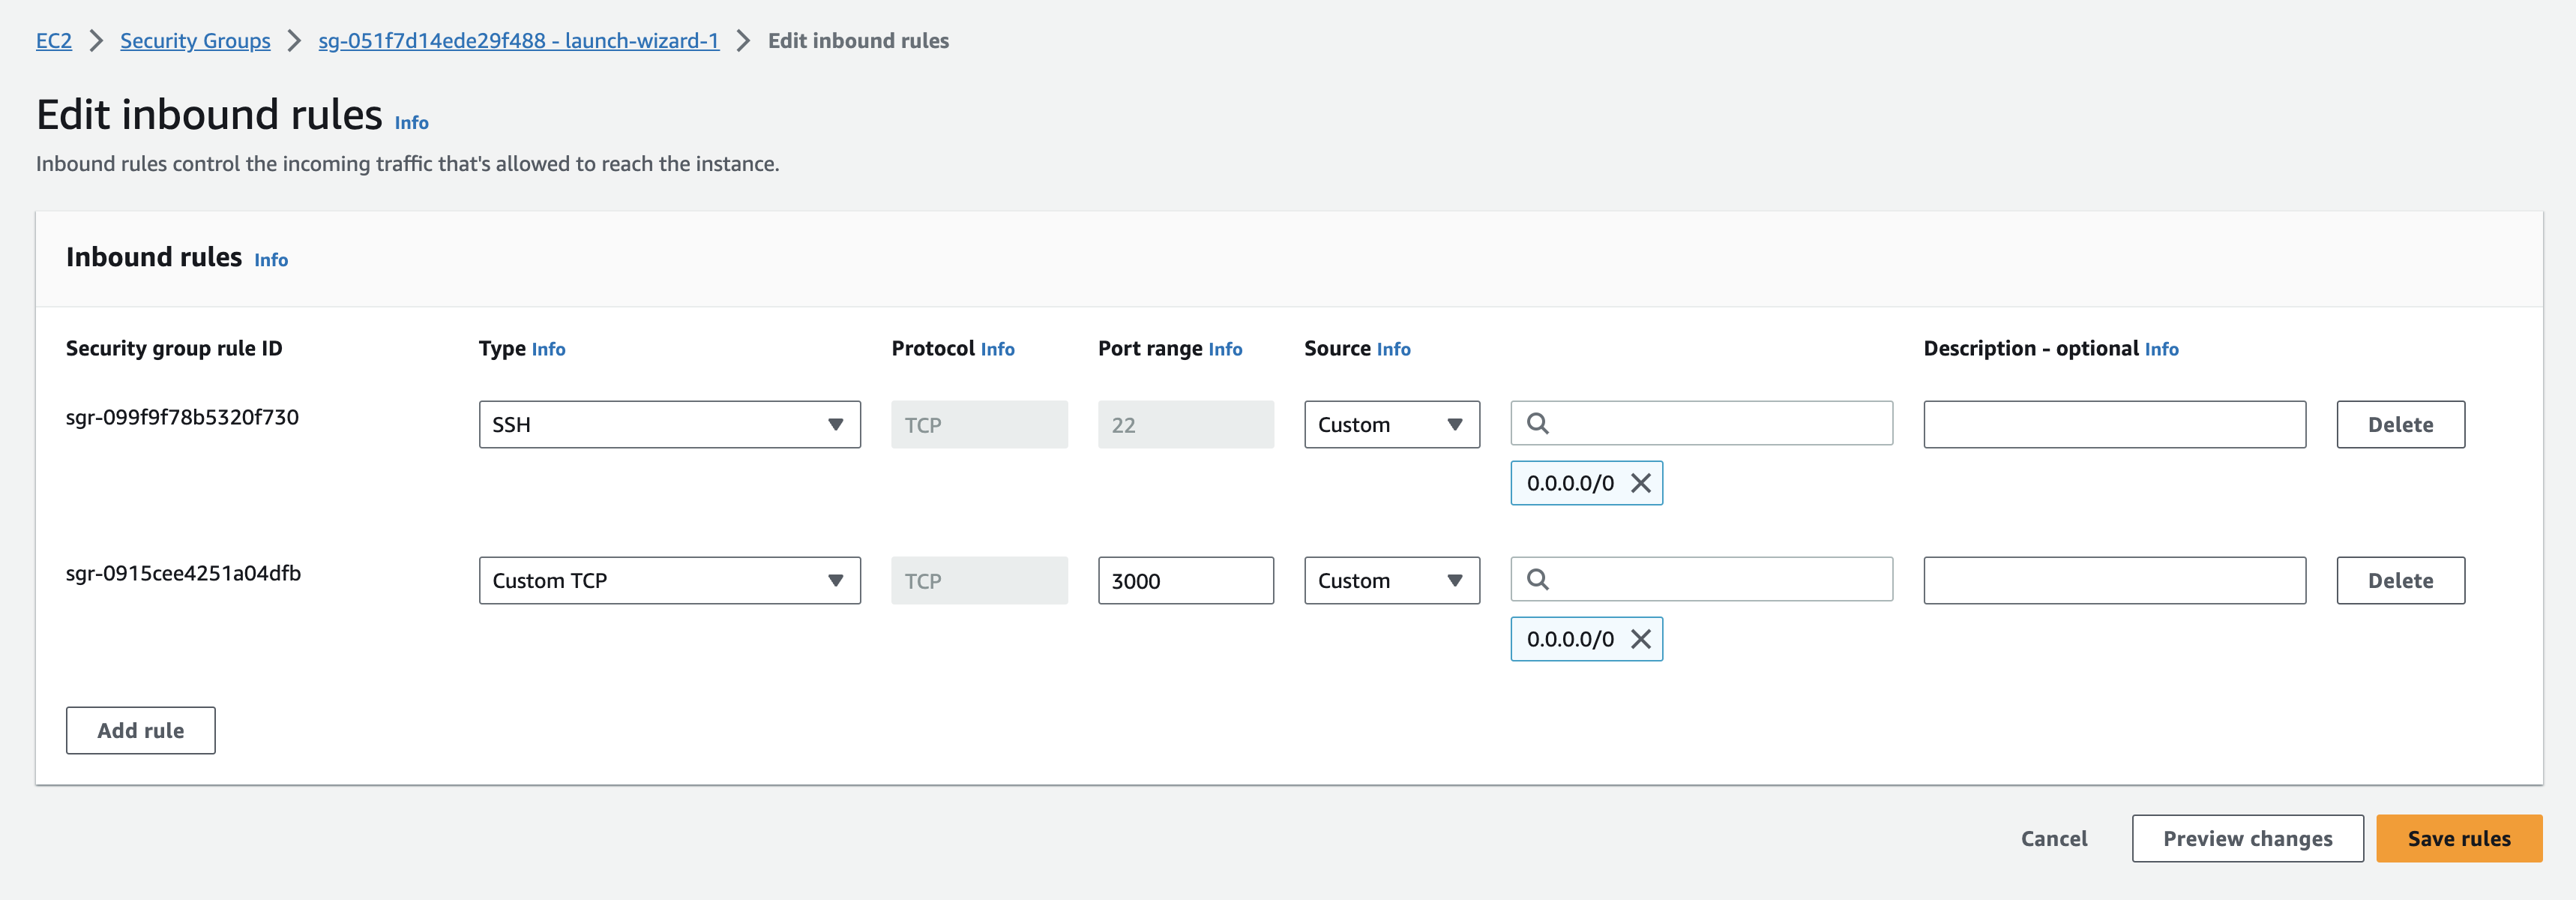Open Info link beside Port range column
This screenshot has width=2576, height=900.
click(1224, 349)
